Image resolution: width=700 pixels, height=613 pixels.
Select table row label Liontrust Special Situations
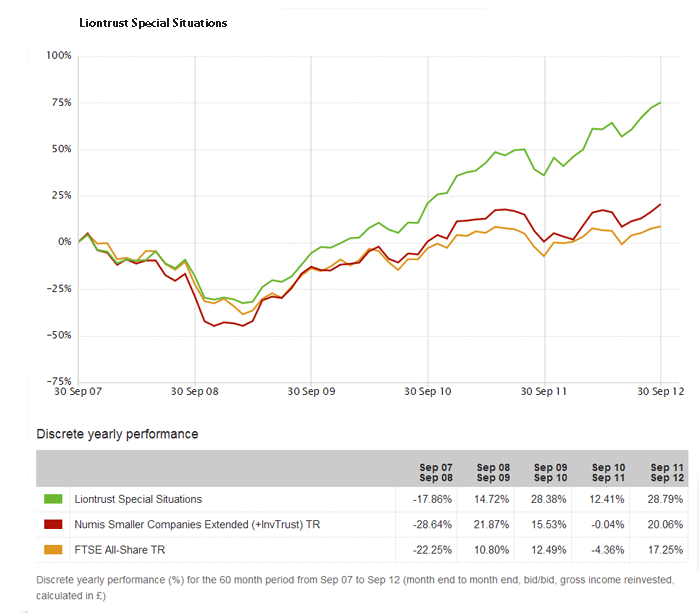pyautogui.click(x=138, y=499)
